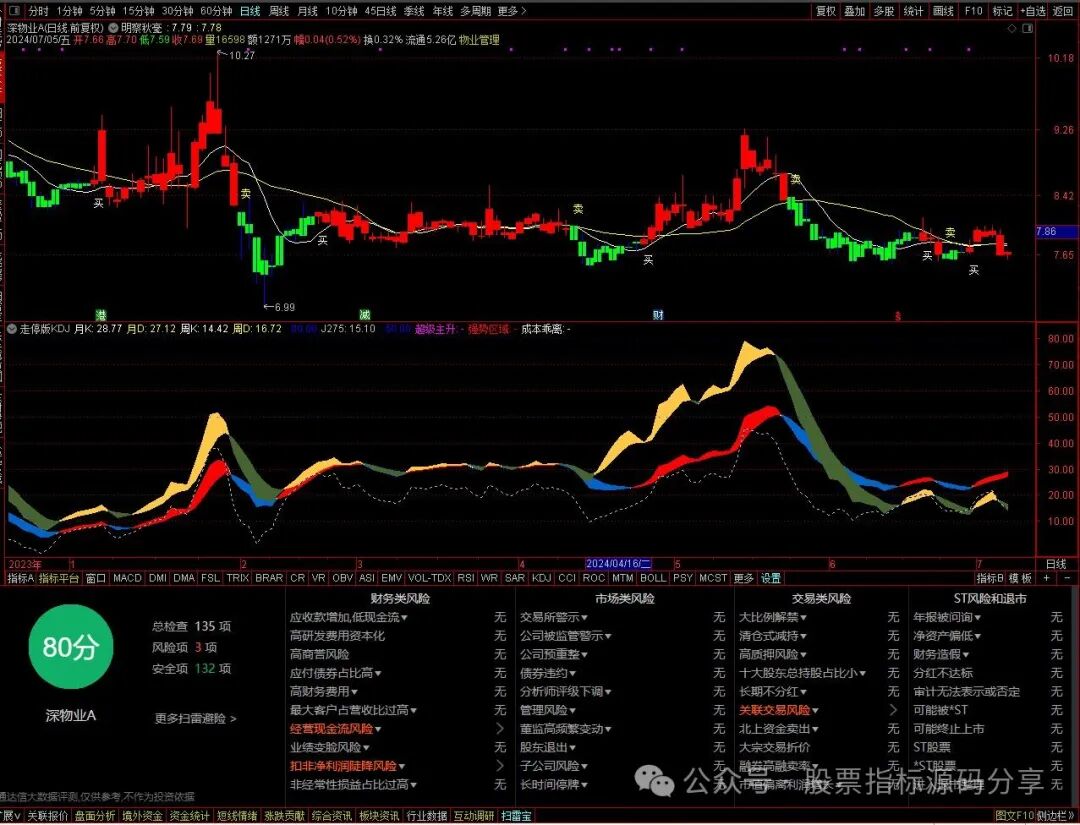Click the plus zoom-in button beside 模板
Viewport: 1080px width, 825px height.
click(1047, 578)
